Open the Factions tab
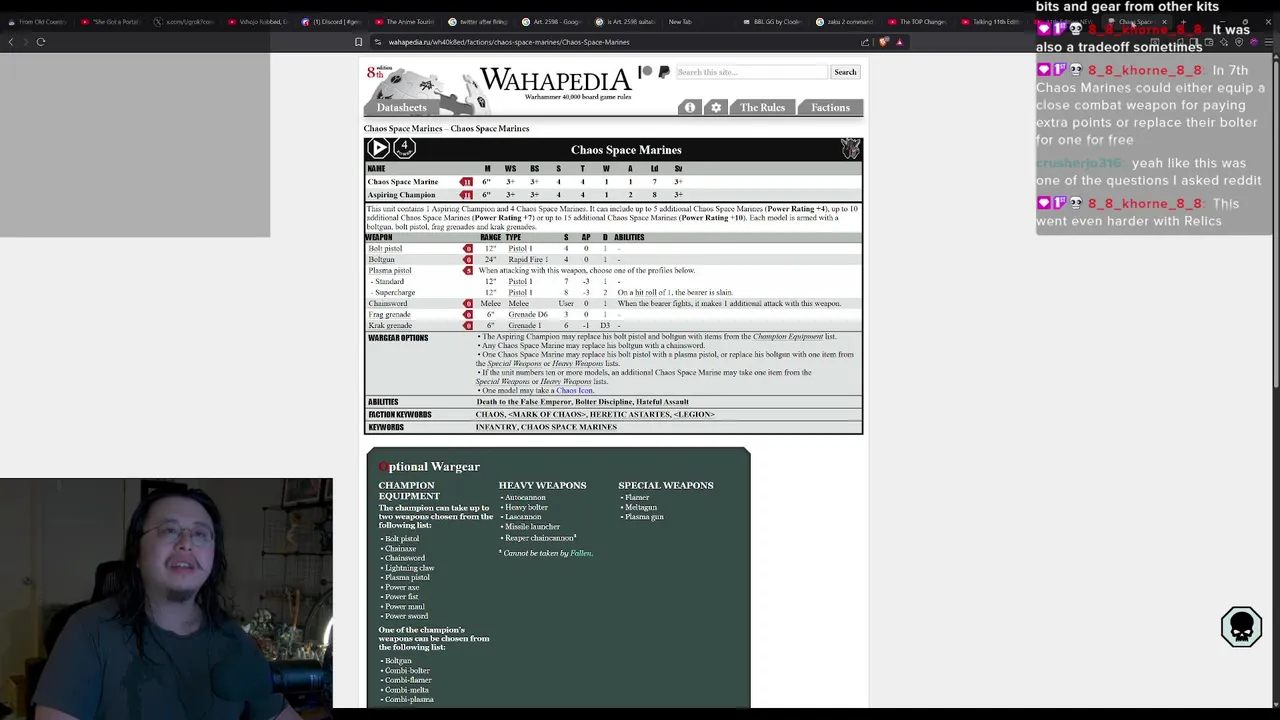This screenshot has height=720, width=1280. coord(830,107)
